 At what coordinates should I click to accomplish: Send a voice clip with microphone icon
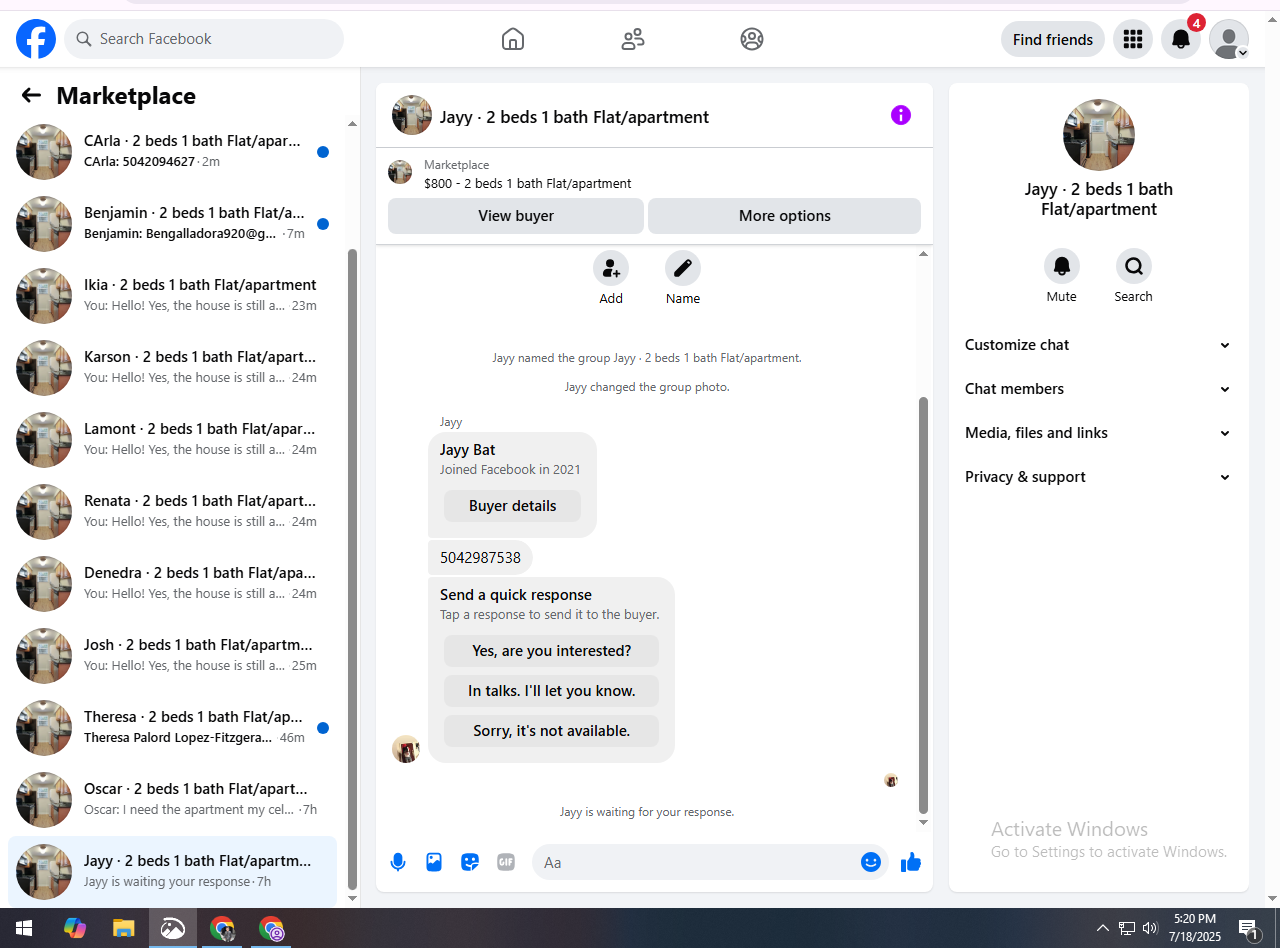[398, 862]
